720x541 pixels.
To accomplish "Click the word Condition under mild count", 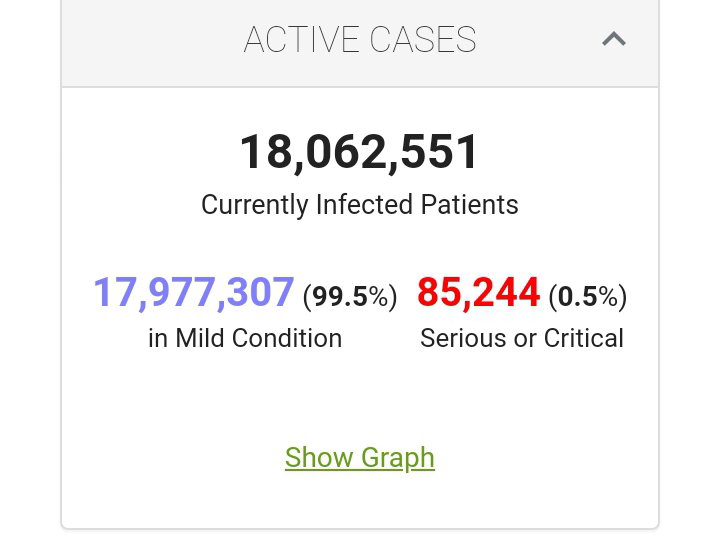I will point(287,338).
